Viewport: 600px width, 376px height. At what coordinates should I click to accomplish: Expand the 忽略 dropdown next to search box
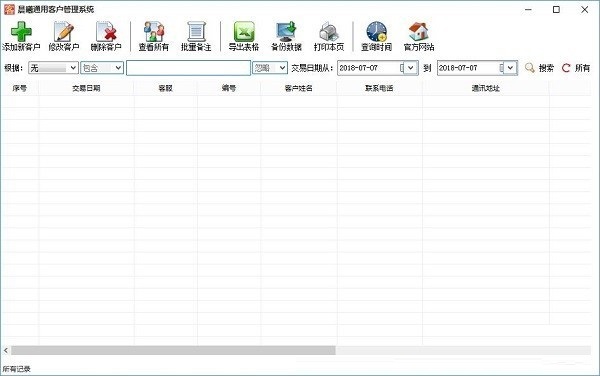point(270,68)
